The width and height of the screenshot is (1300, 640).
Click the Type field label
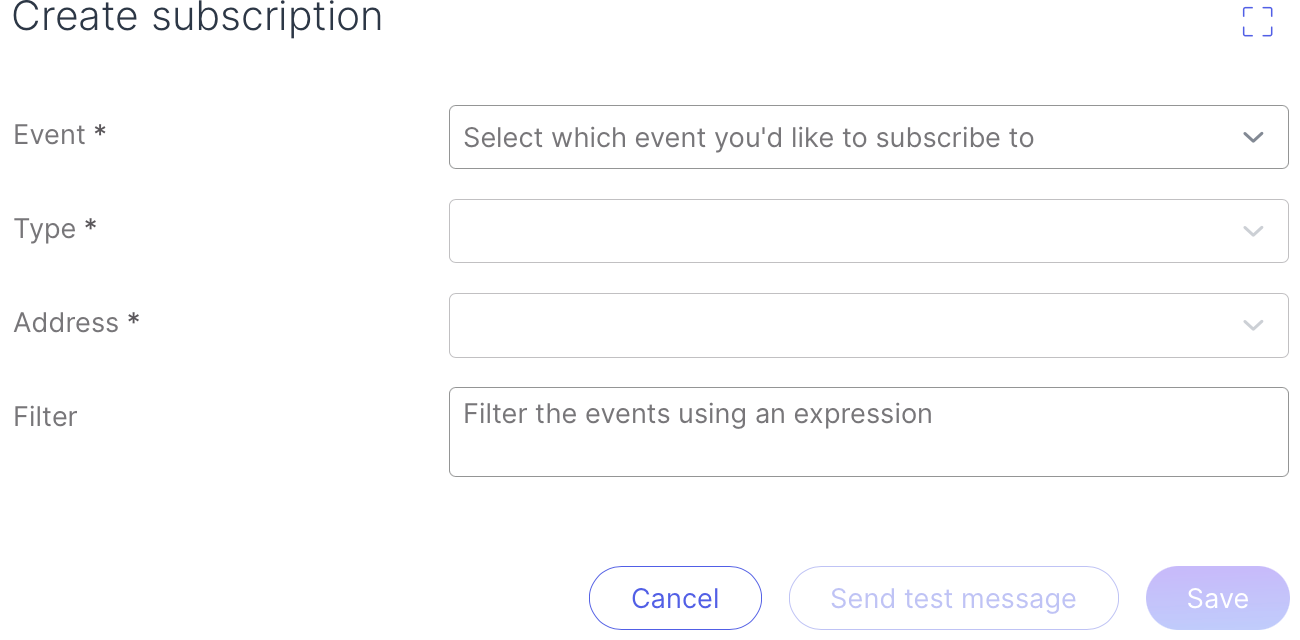pyautogui.click(x=45, y=229)
